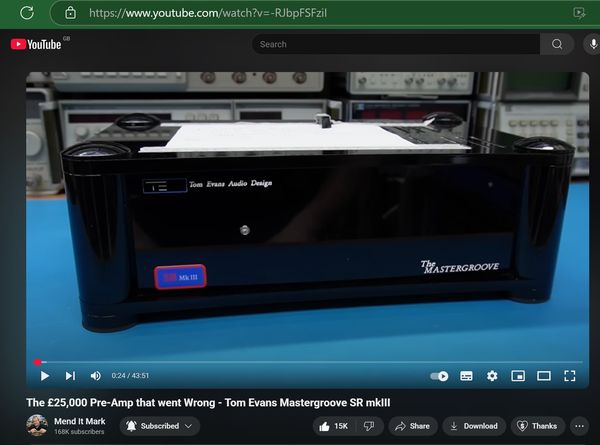Screen dimensions: 600x445
Task: Mute the video volume speaker icon
Action: click(x=95, y=376)
